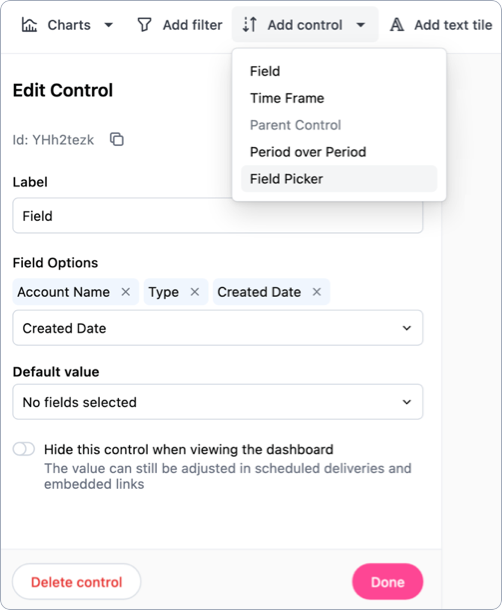Click the Charts bar-graph icon
This screenshot has width=502, height=610.
(29, 25)
